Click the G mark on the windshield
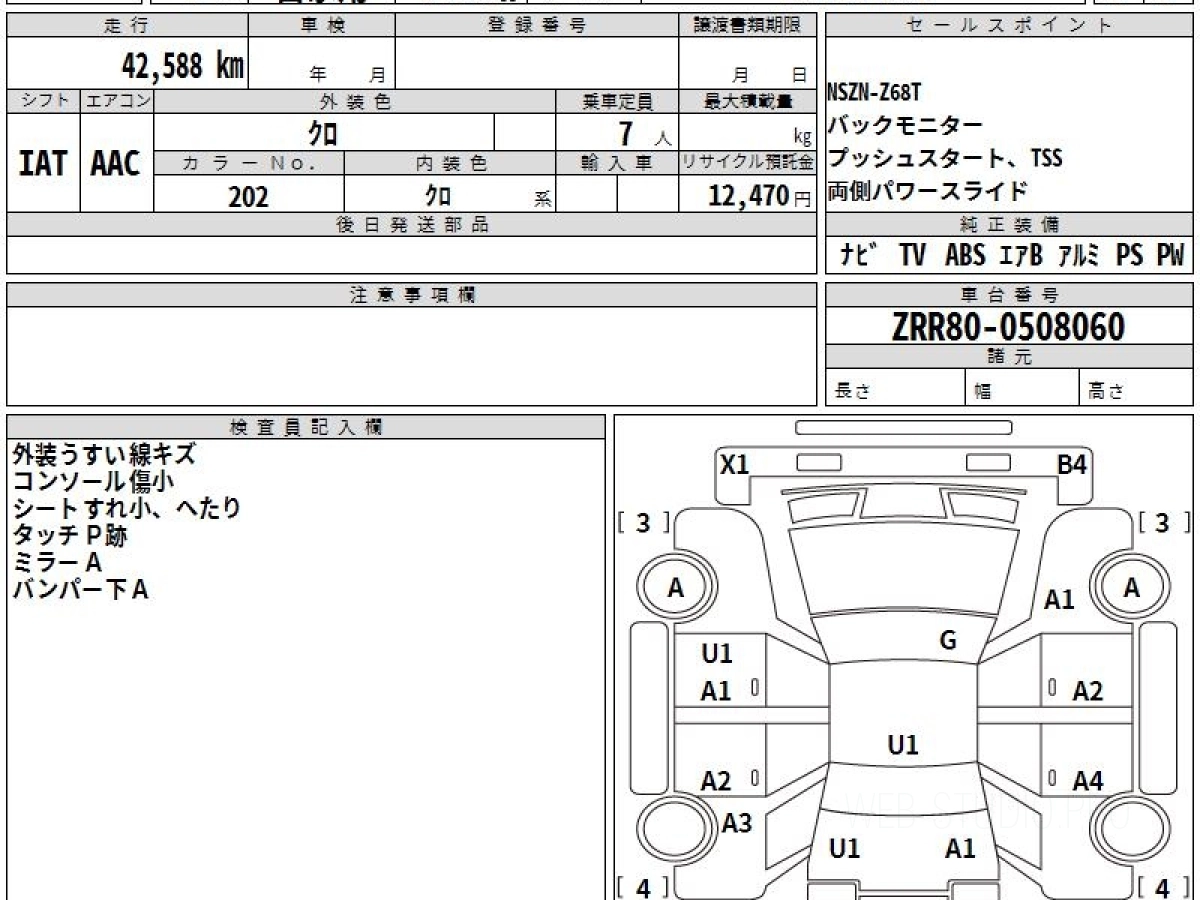This screenshot has height=900, width=1200. coord(948,641)
